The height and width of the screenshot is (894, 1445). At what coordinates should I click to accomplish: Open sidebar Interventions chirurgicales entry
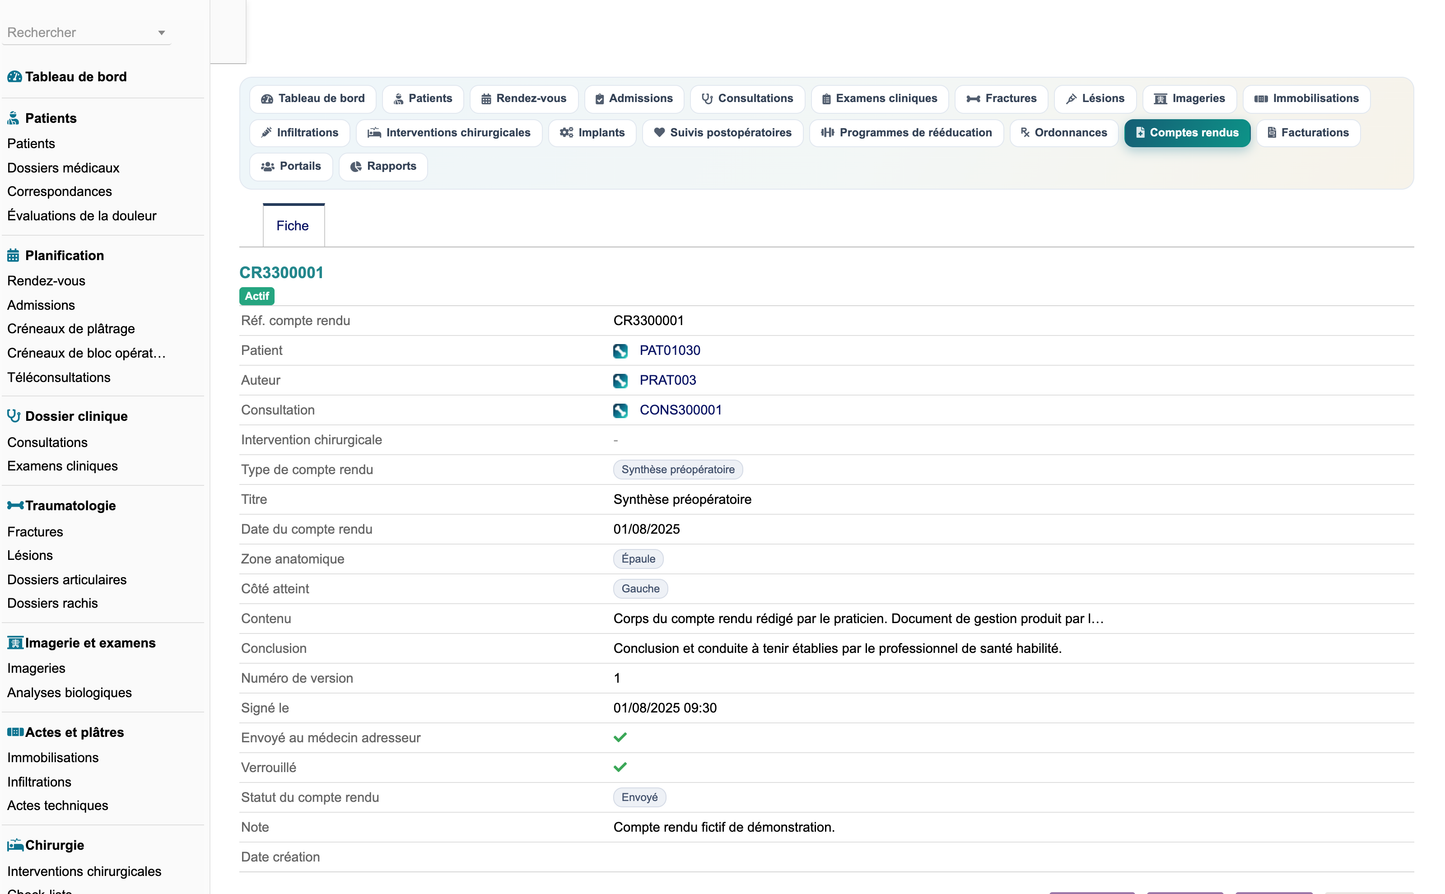84,872
